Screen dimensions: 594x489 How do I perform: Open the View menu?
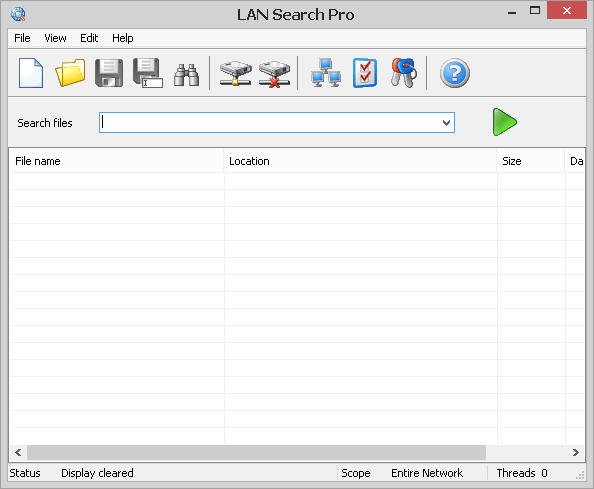tap(55, 38)
